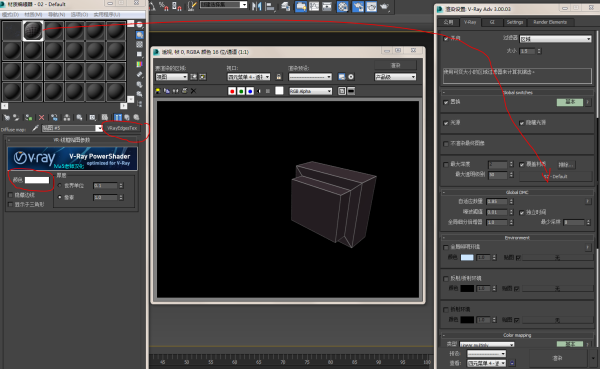Toggle Max depth checkbox in Global switches

tap(446, 165)
